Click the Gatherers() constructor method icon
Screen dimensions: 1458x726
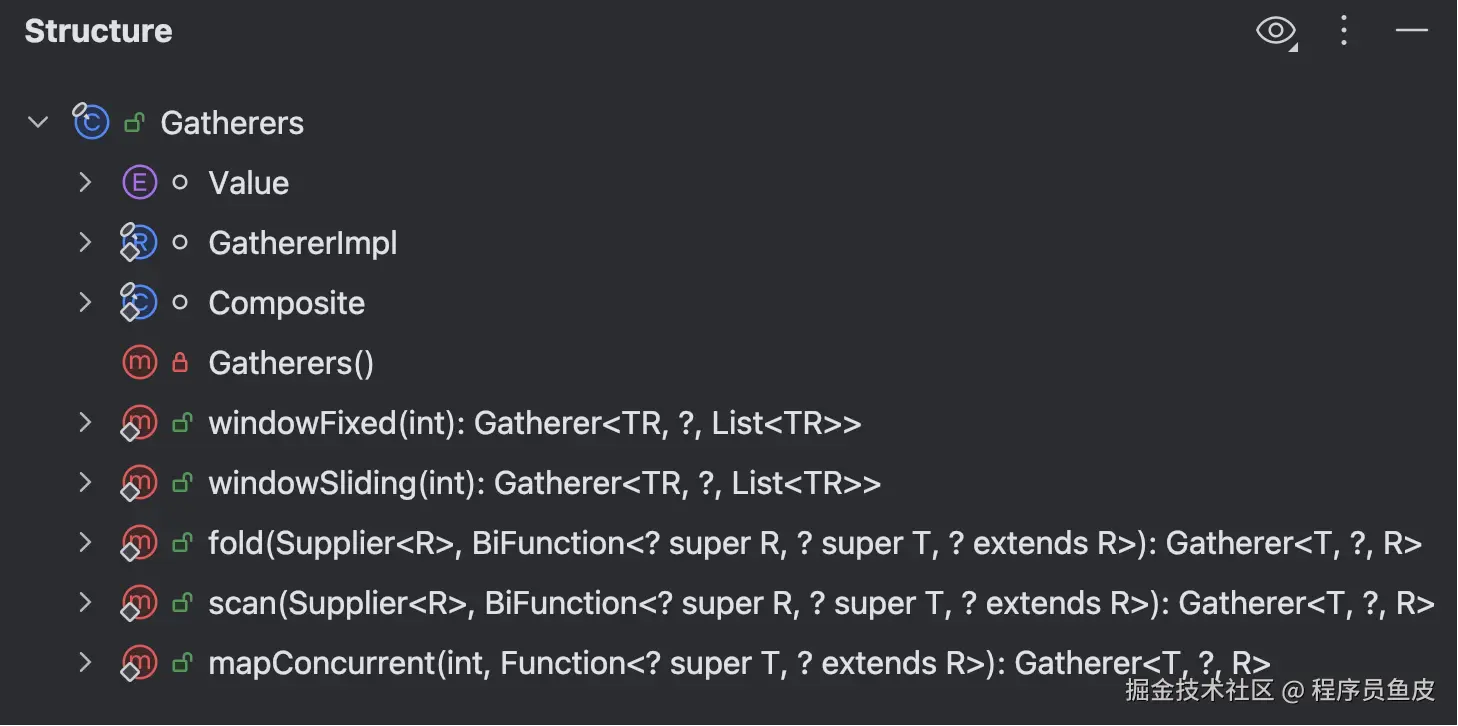[x=139, y=363]
